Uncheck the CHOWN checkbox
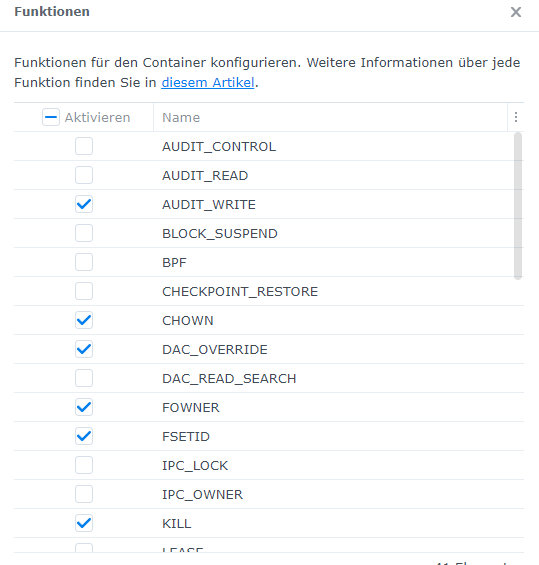 pos(84,320)
